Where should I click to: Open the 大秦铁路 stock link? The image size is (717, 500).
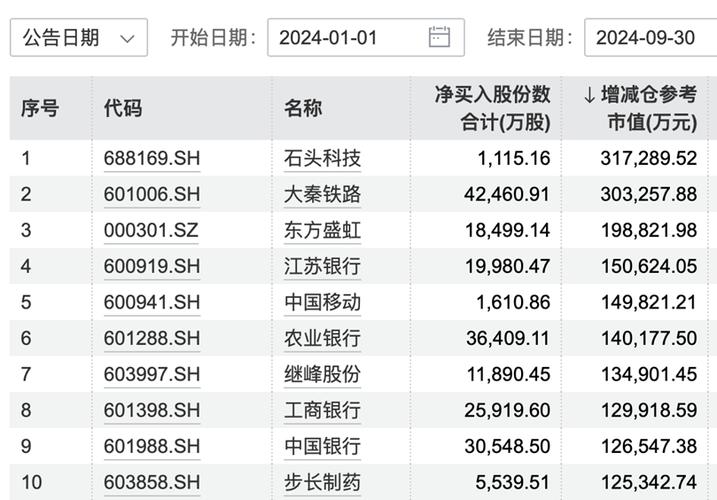pos(322,194)
